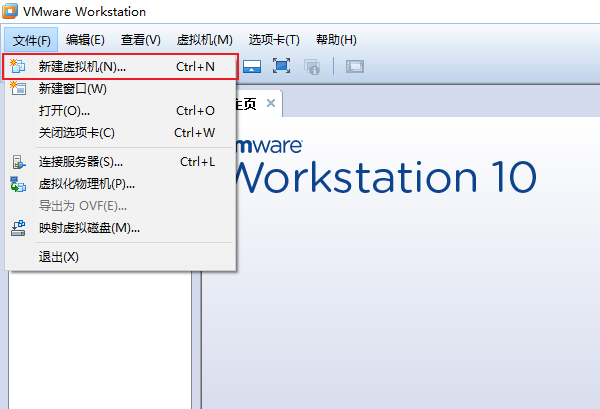Image resolution: width=600 pixels, height=409 pixels.
Task: Click the map virtual disk icon
Action: coord(18,228)
